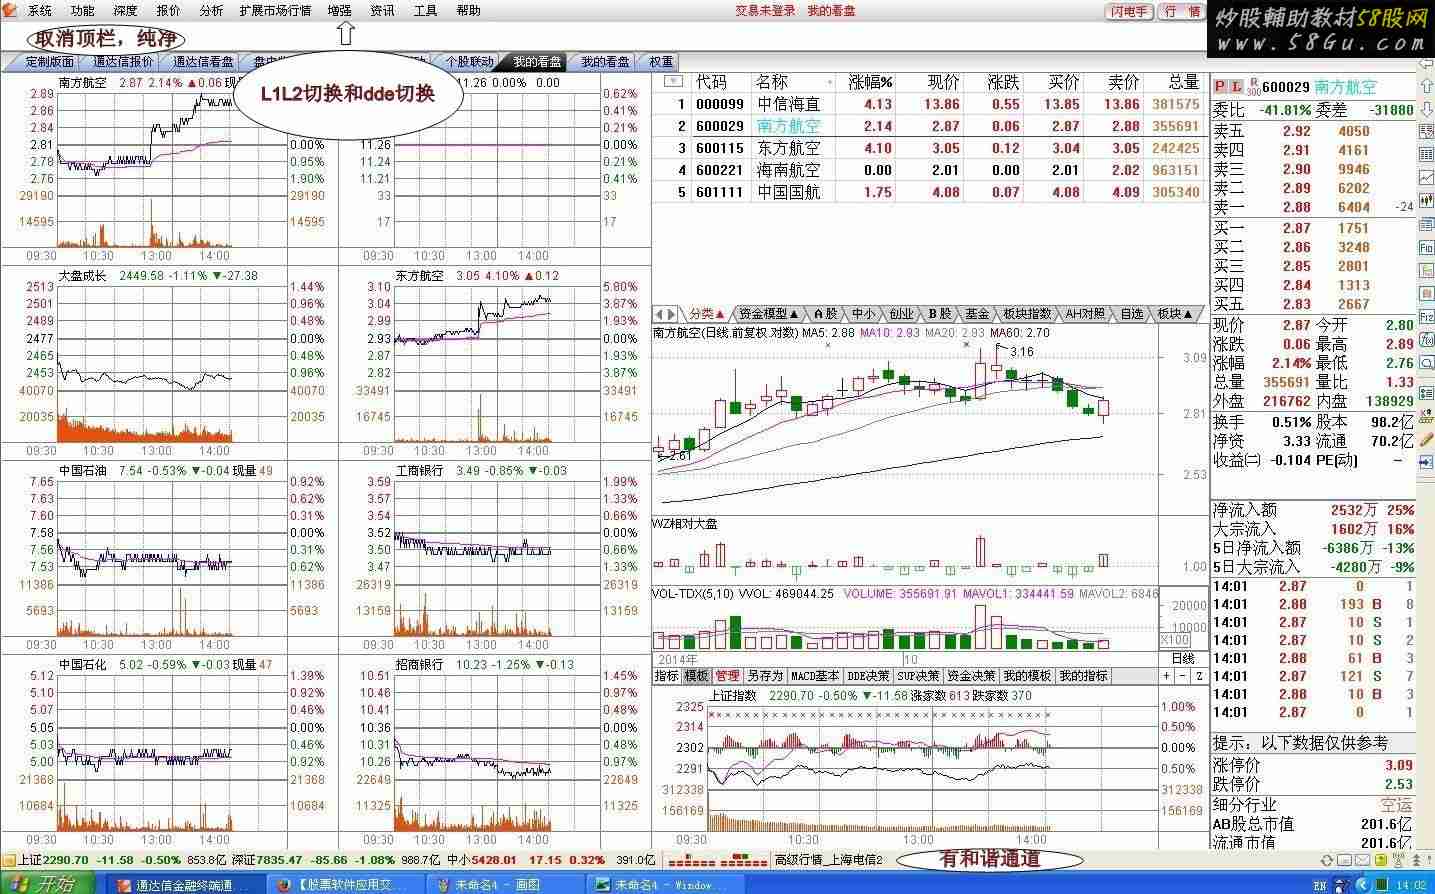
Task: Select the 海南航空 row
Action: 930,170
